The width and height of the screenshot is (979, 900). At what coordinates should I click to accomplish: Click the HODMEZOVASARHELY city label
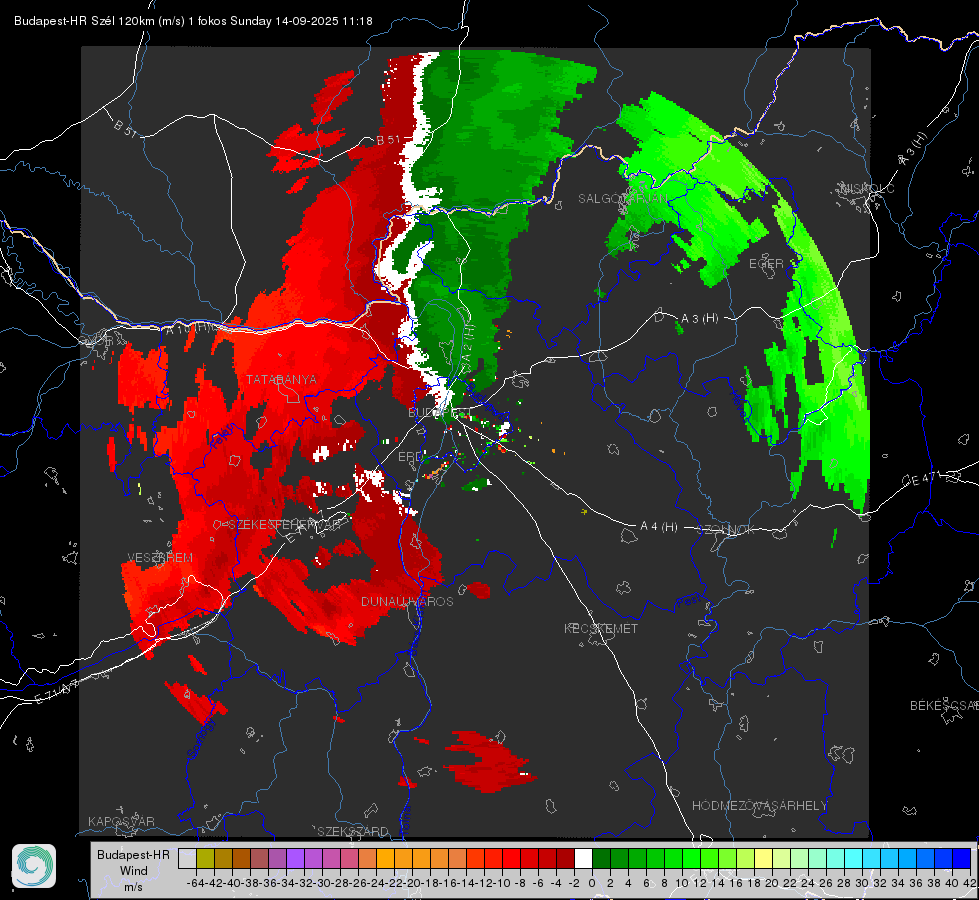759,806
